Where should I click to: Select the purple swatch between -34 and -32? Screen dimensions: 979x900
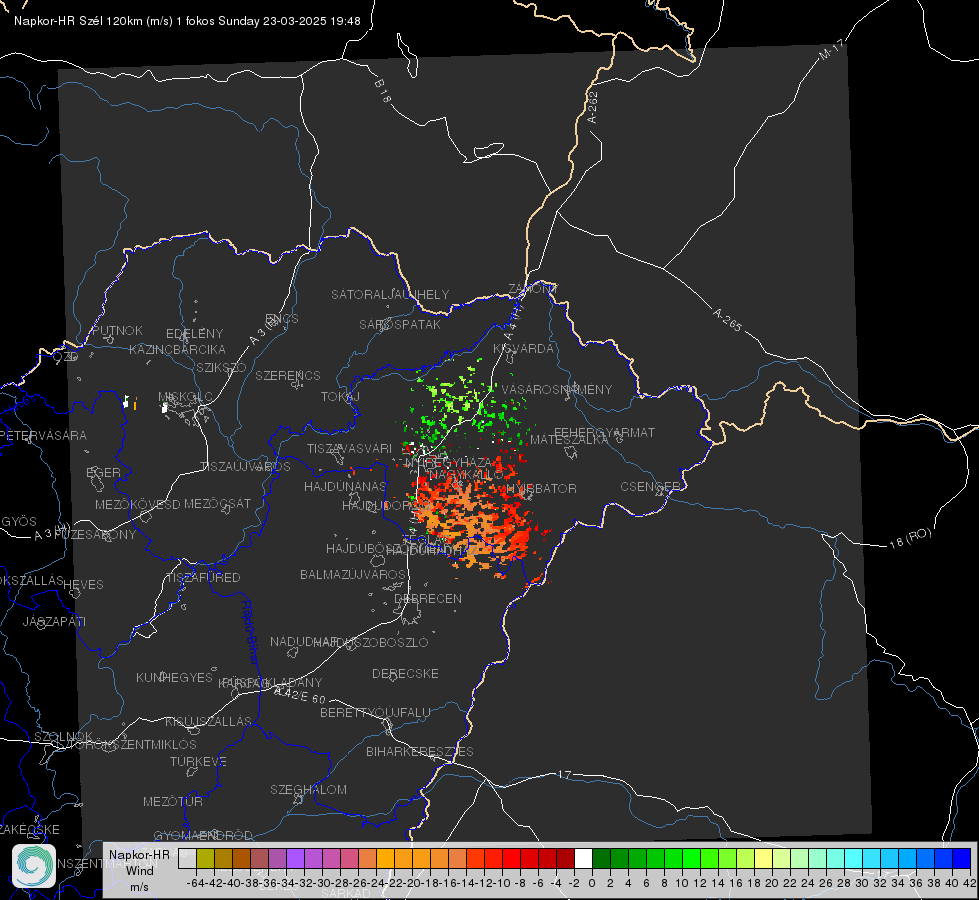pos(295,858)
